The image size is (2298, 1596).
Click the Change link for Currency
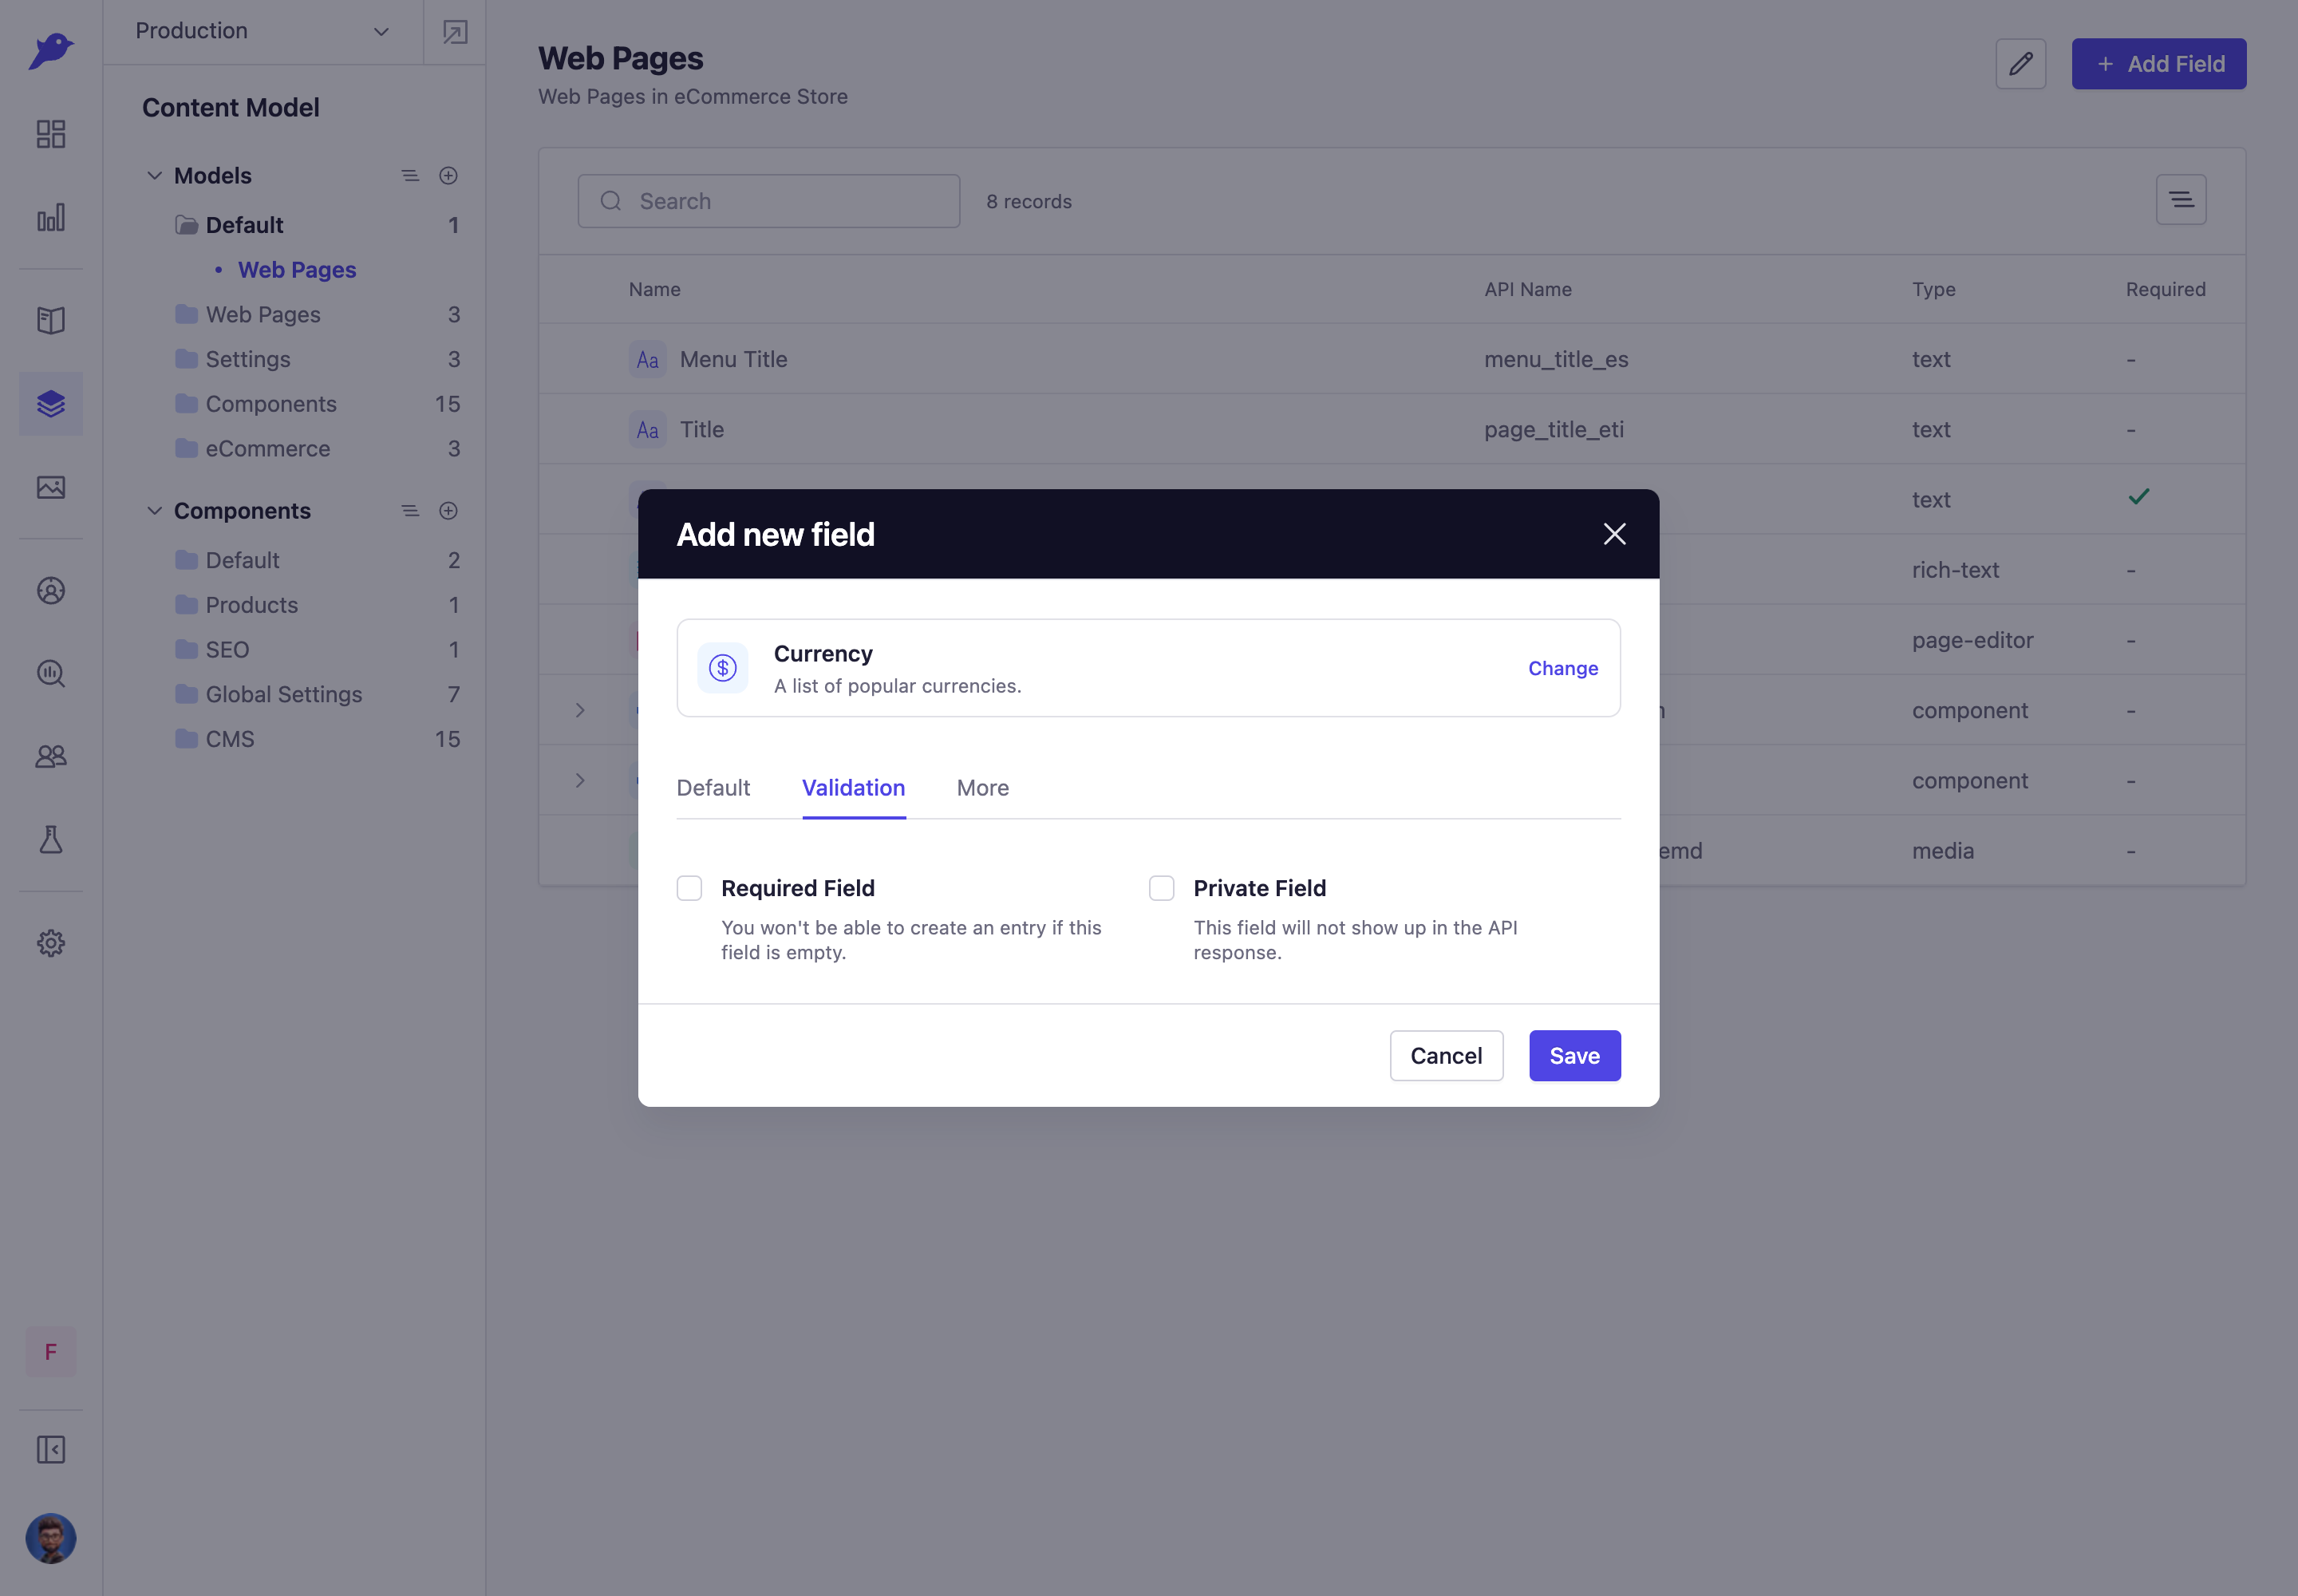click(x=1562, y=668)
